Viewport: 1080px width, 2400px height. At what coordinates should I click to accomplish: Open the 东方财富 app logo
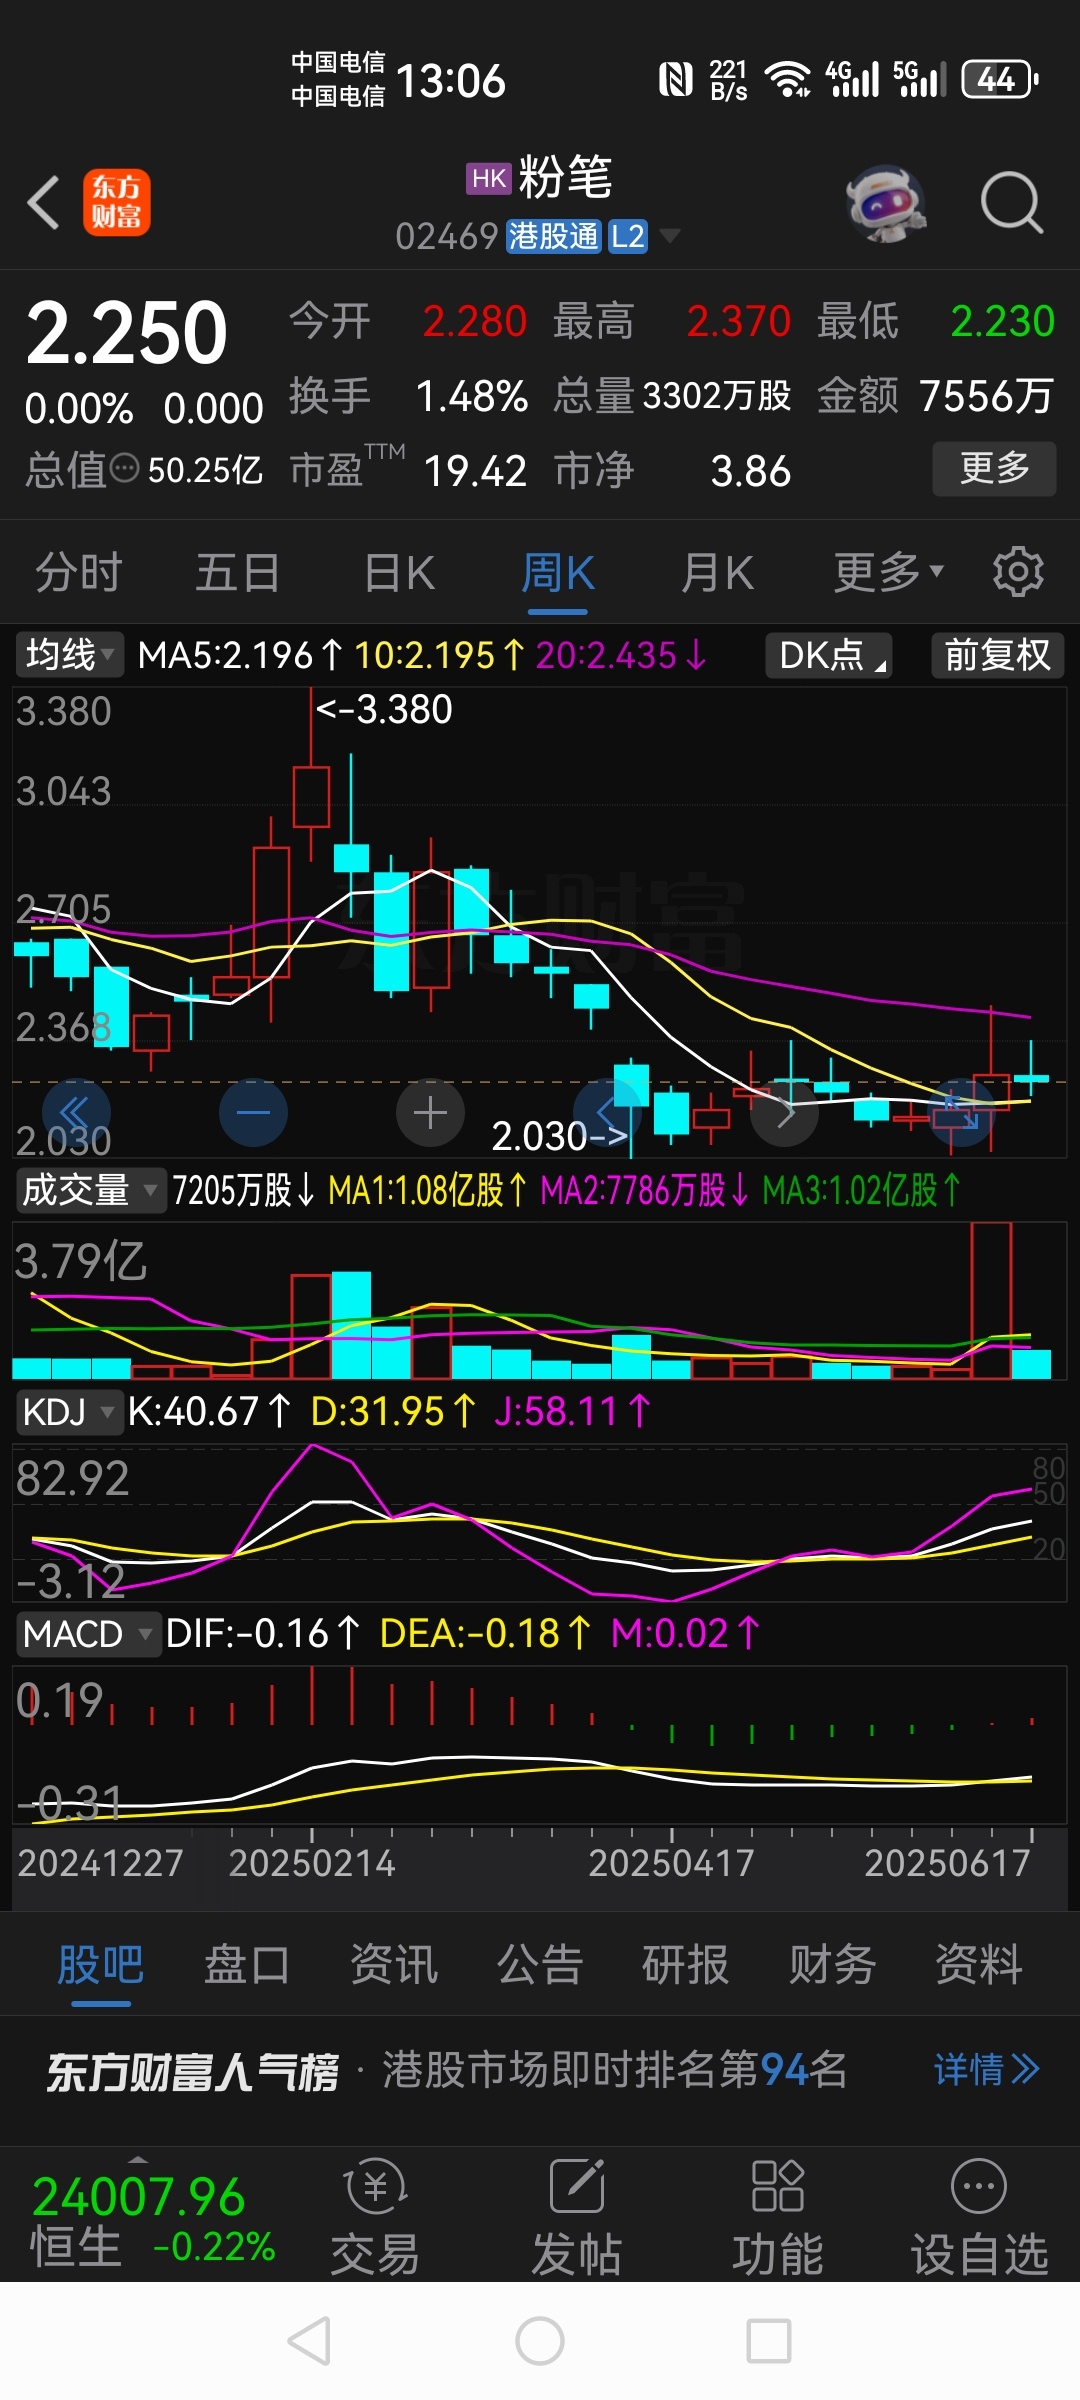(x=117, y=203)
